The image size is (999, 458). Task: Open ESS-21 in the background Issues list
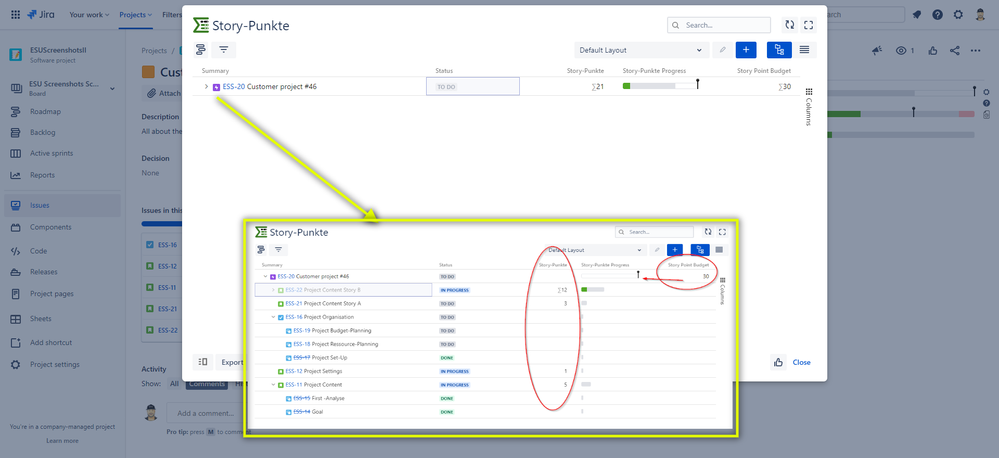coord(167,309)
